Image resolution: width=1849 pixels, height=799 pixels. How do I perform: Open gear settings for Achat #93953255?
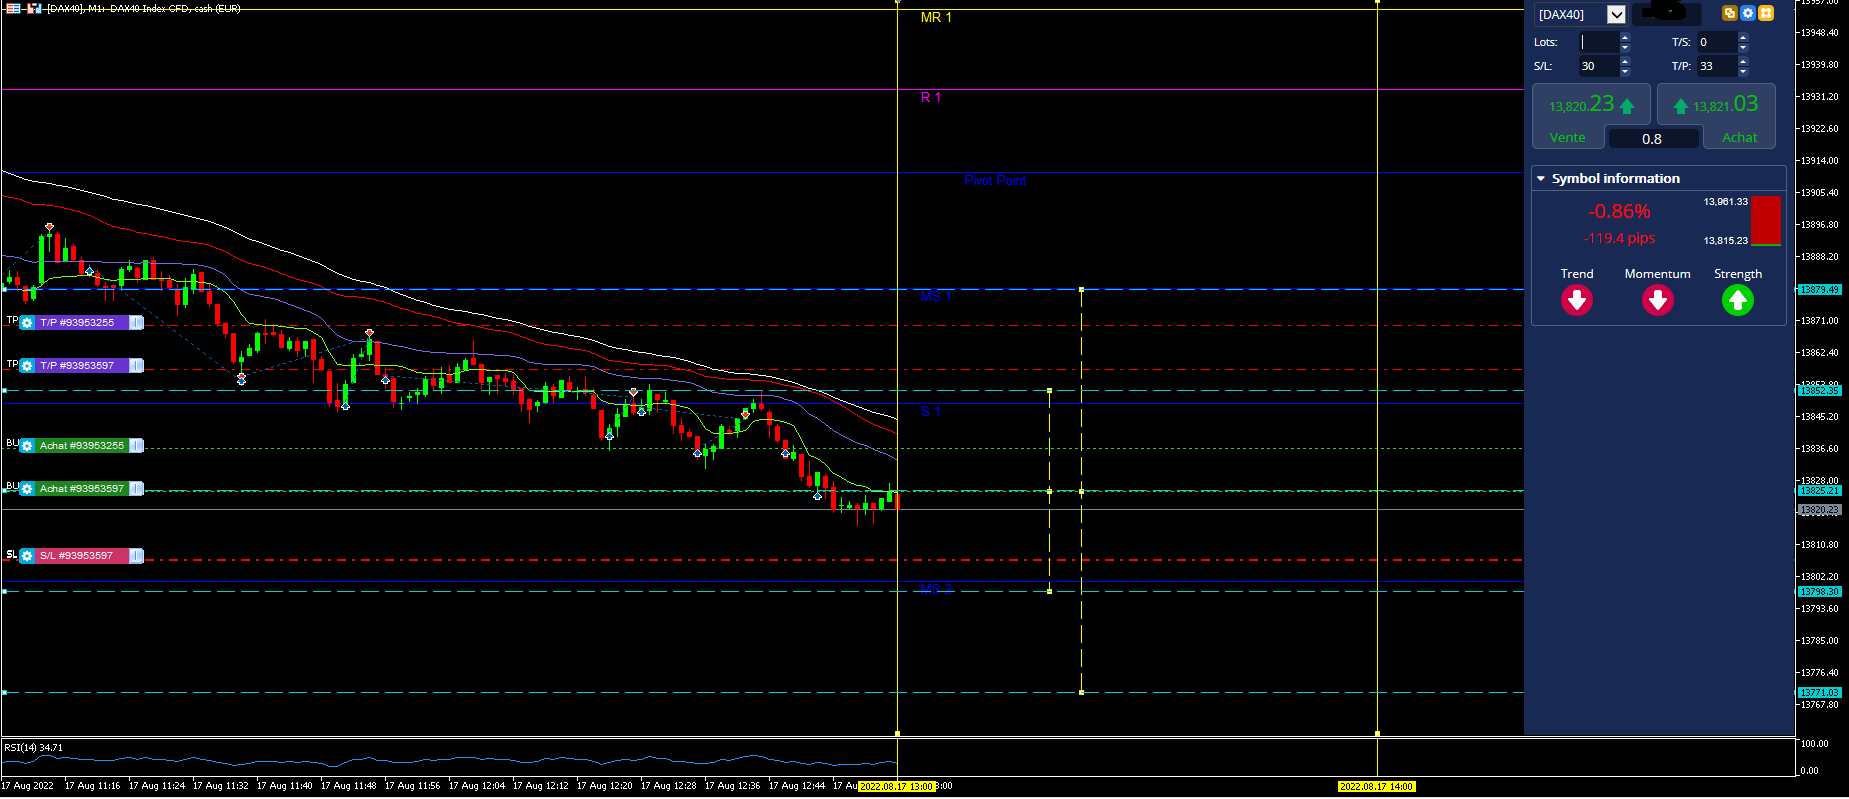tap(27, 446)
